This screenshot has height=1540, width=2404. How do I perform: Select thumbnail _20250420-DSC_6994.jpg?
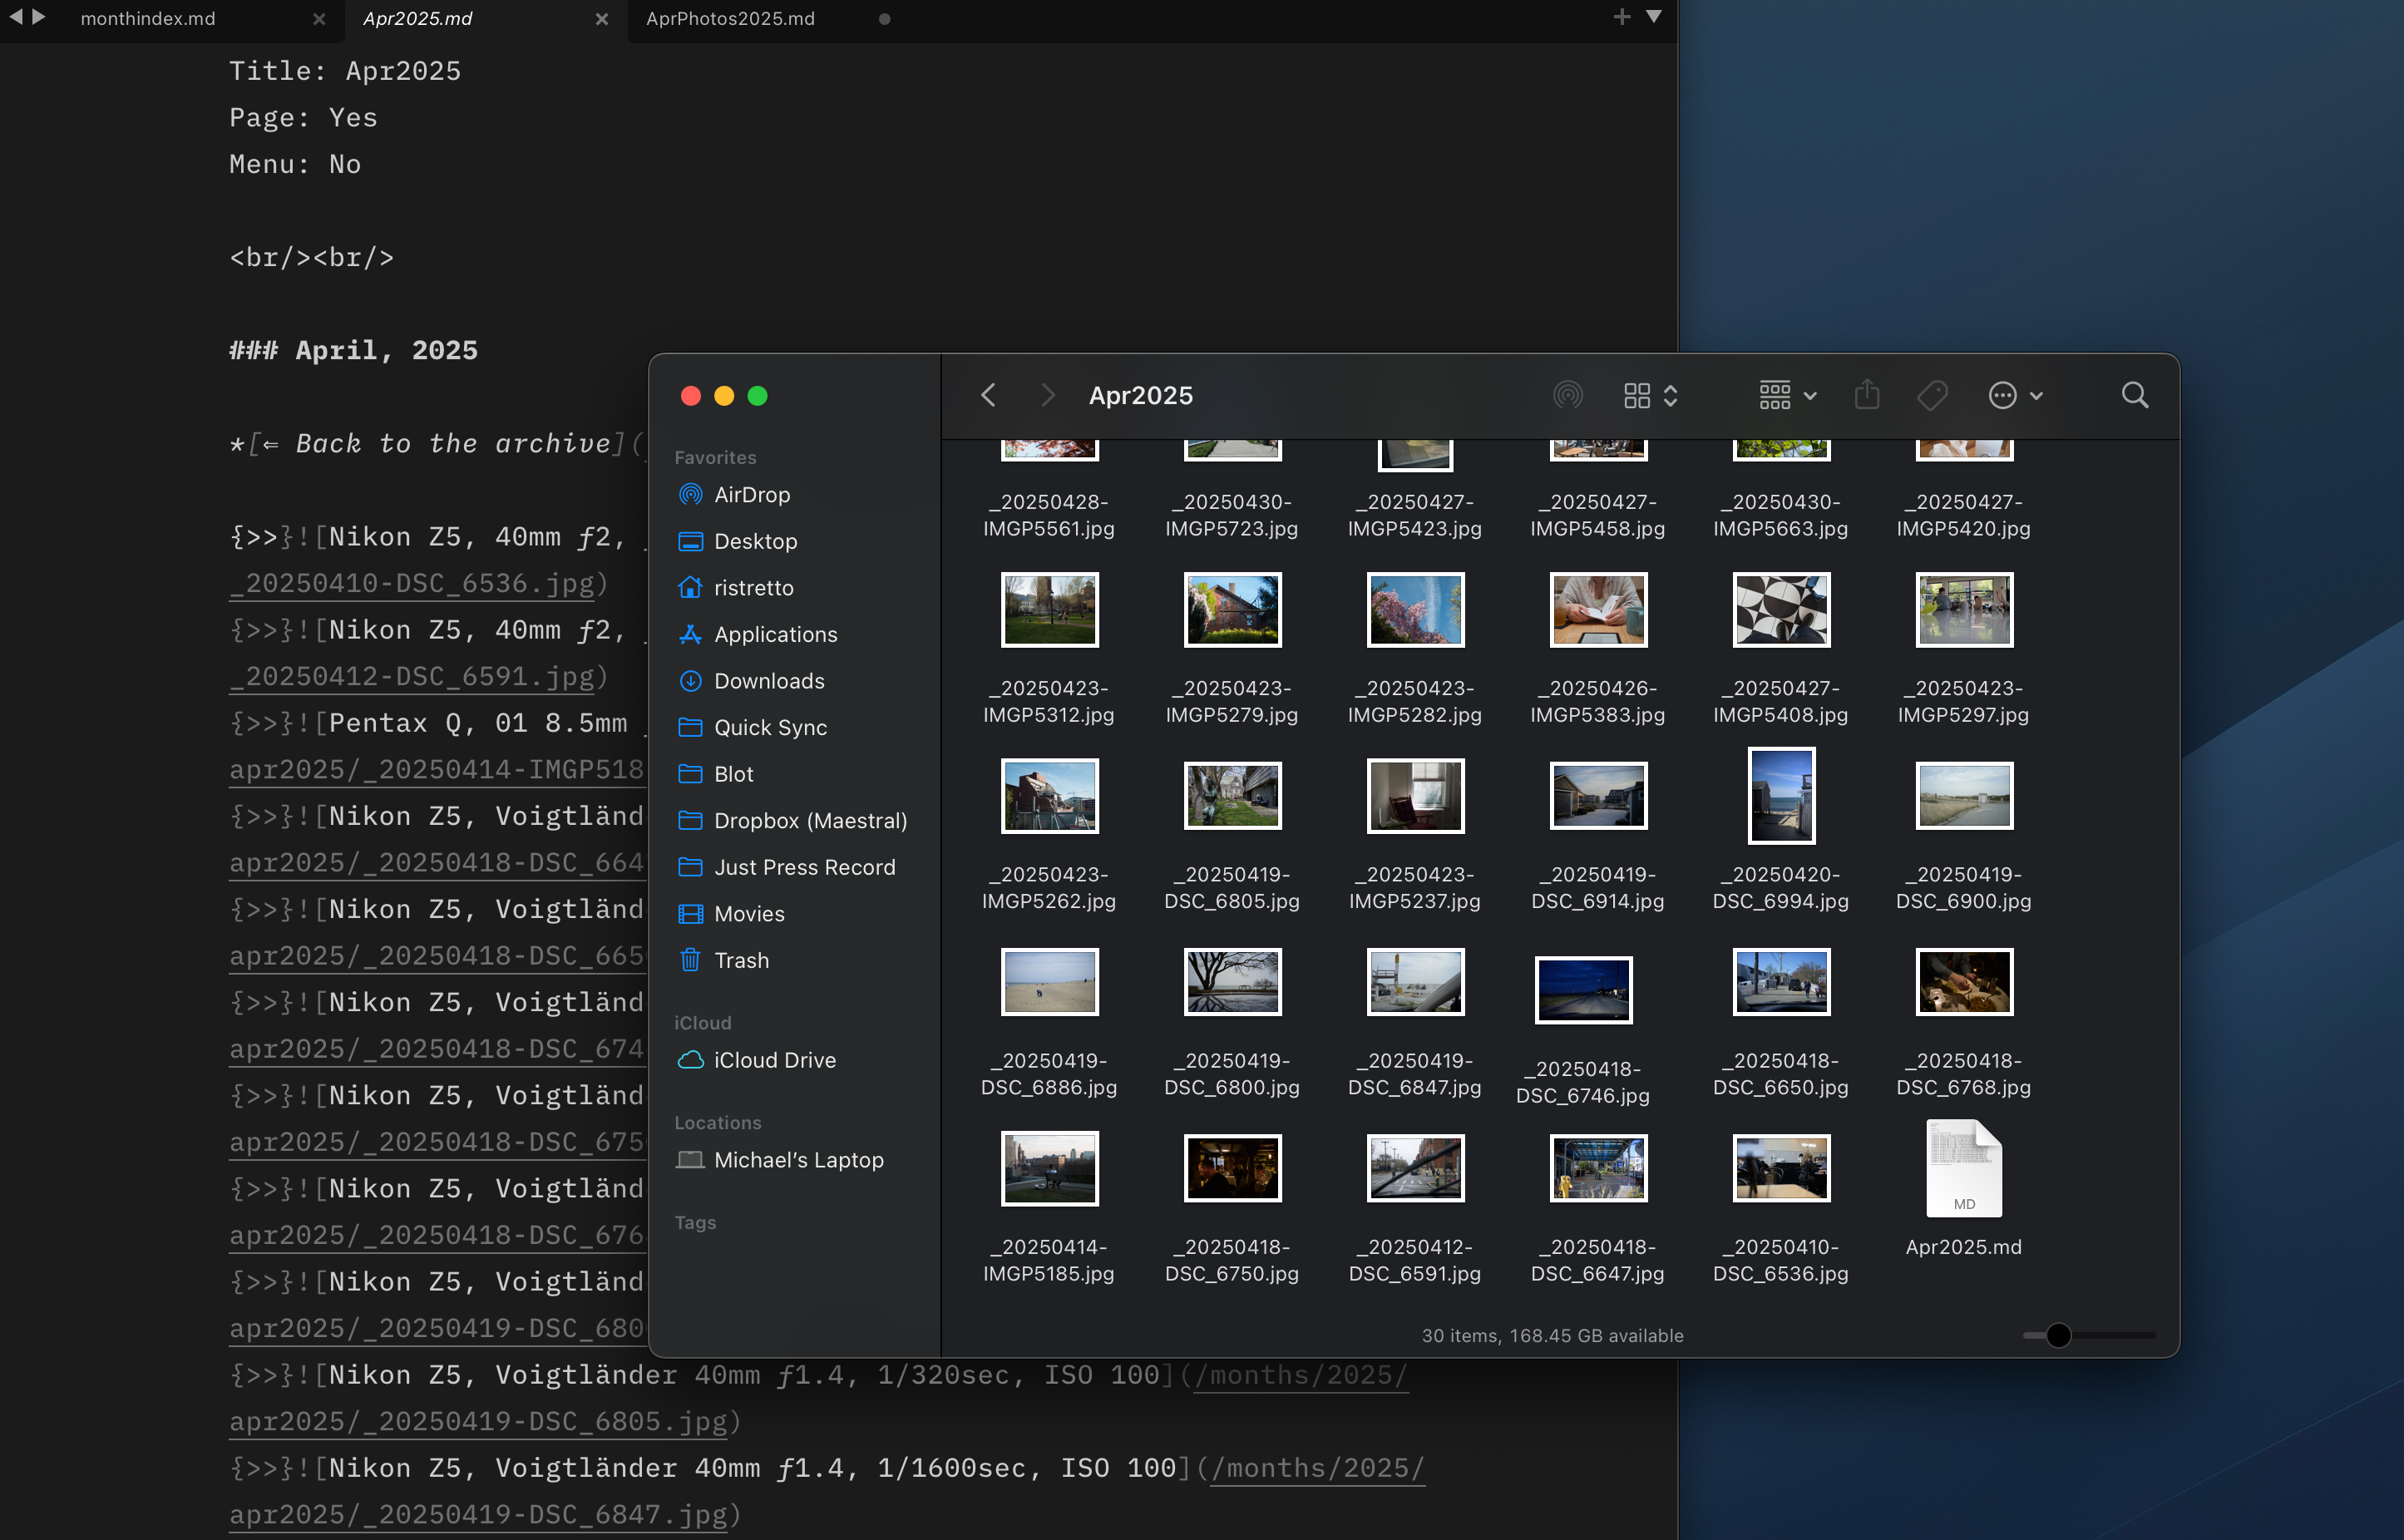1781,795
